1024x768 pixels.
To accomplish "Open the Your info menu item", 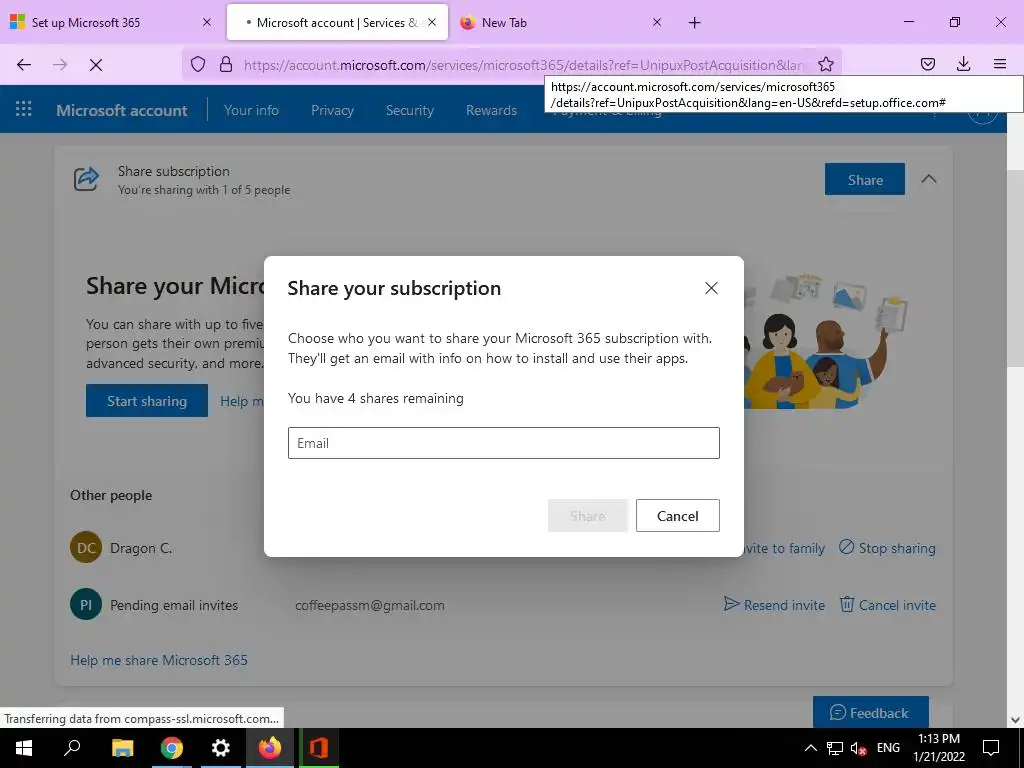I will [251, 110].
